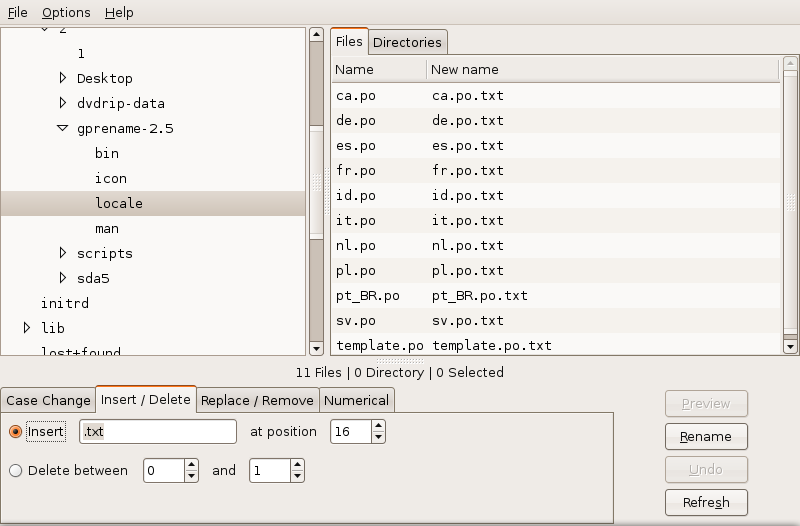This screenshot has width=800, height=526.
Task: Expand the dvdrip-data folder
Action: pos(62,103)
